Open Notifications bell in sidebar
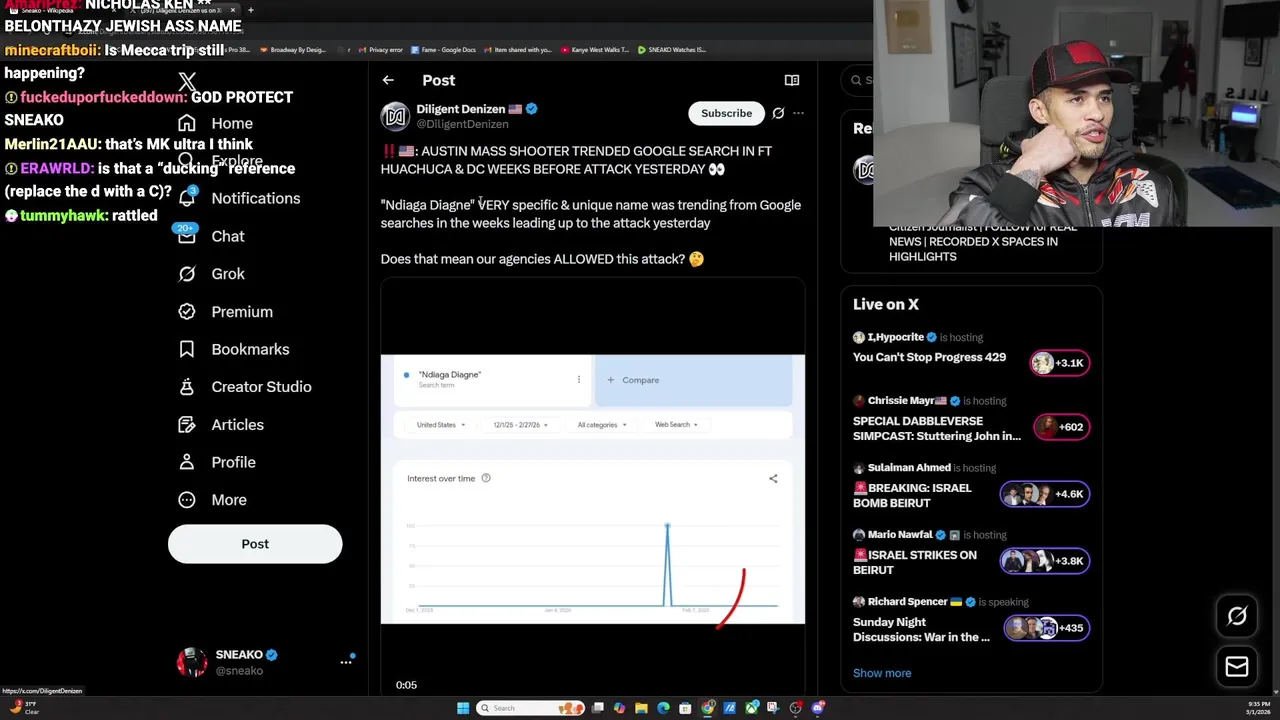This screenshot has height=720, width=1280. click(x=238, y=198)
